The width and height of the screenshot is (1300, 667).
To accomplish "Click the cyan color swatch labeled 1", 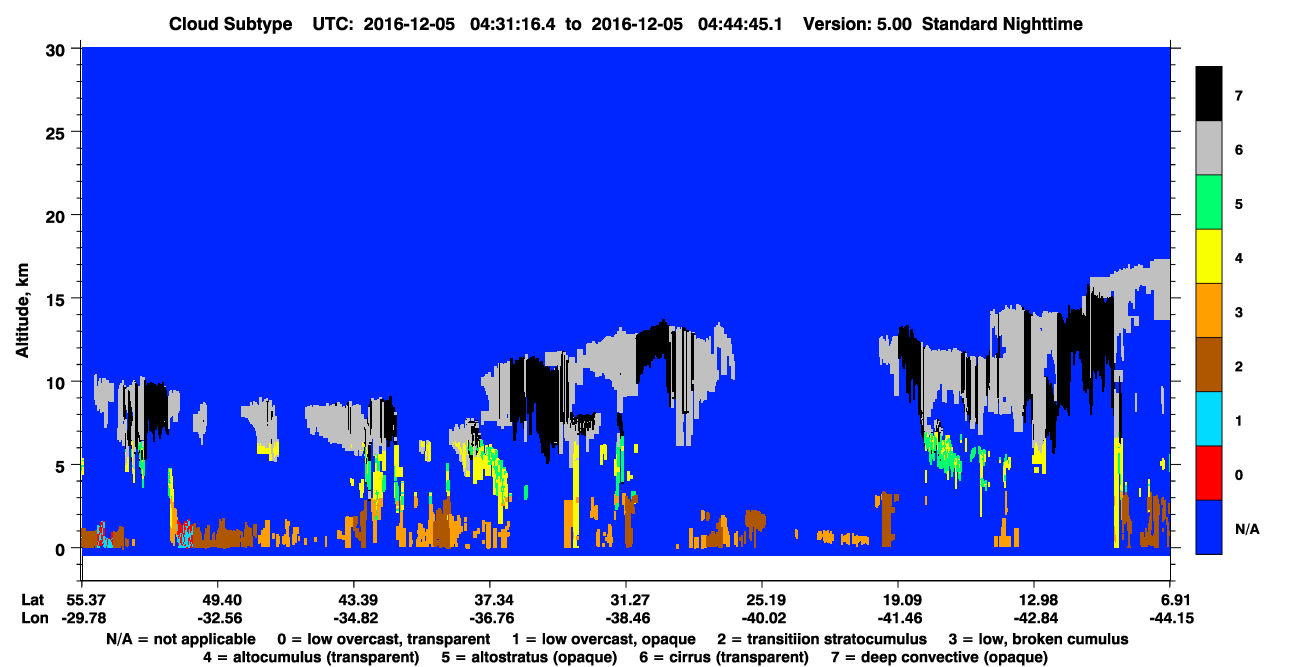I will click(1209, 419).
